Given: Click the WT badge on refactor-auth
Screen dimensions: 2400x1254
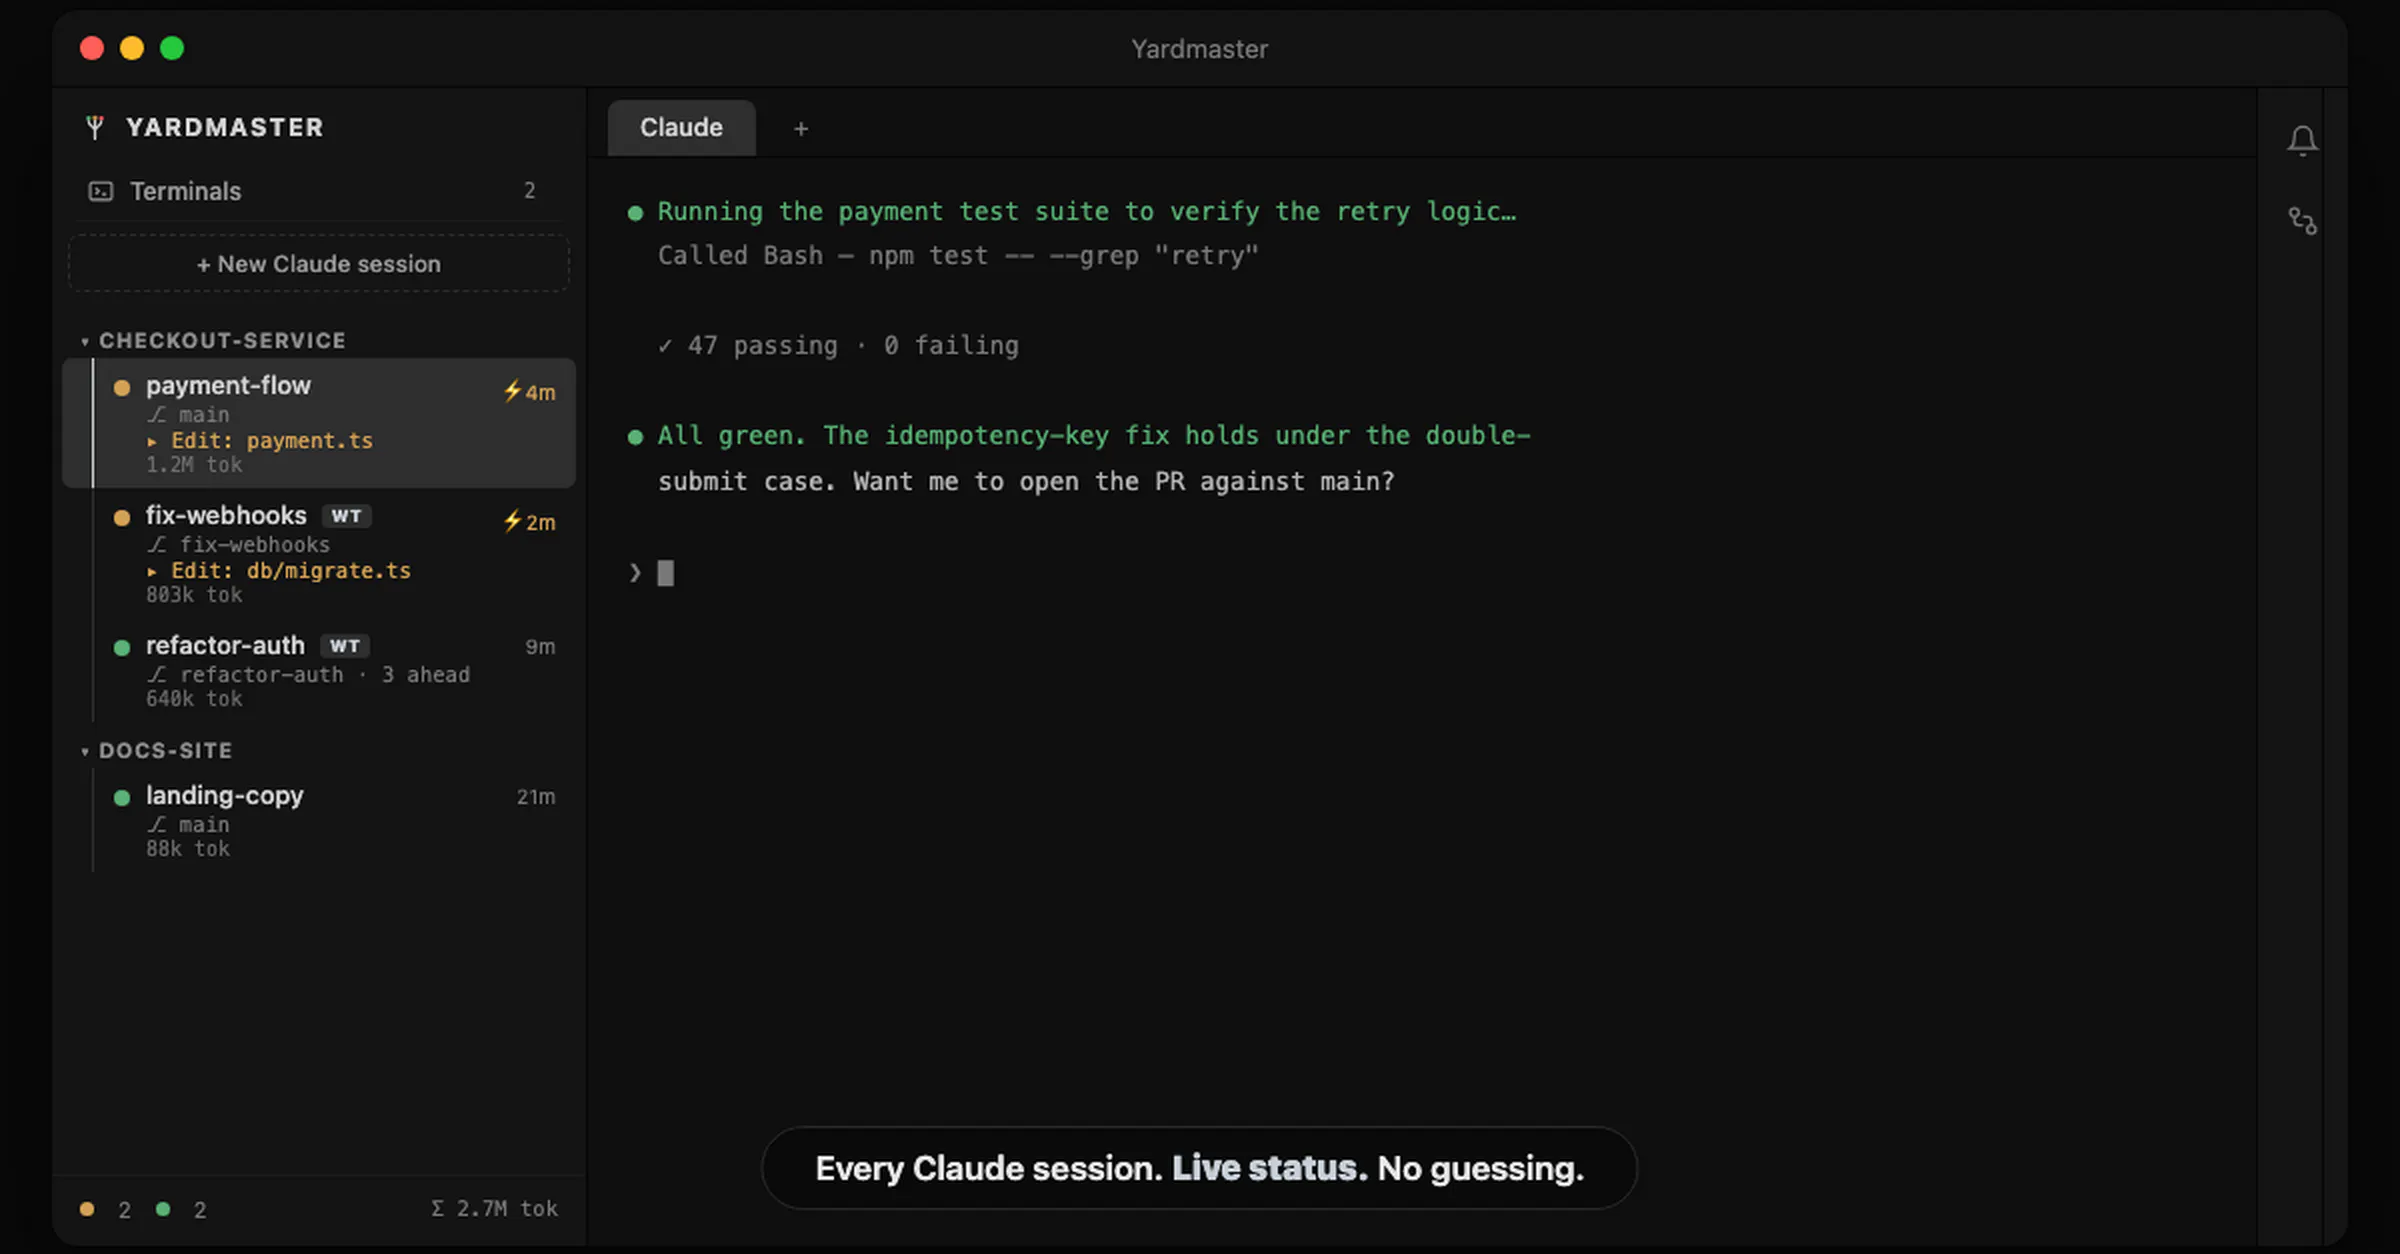Looking at the screenshot, I should coord(345,646).
